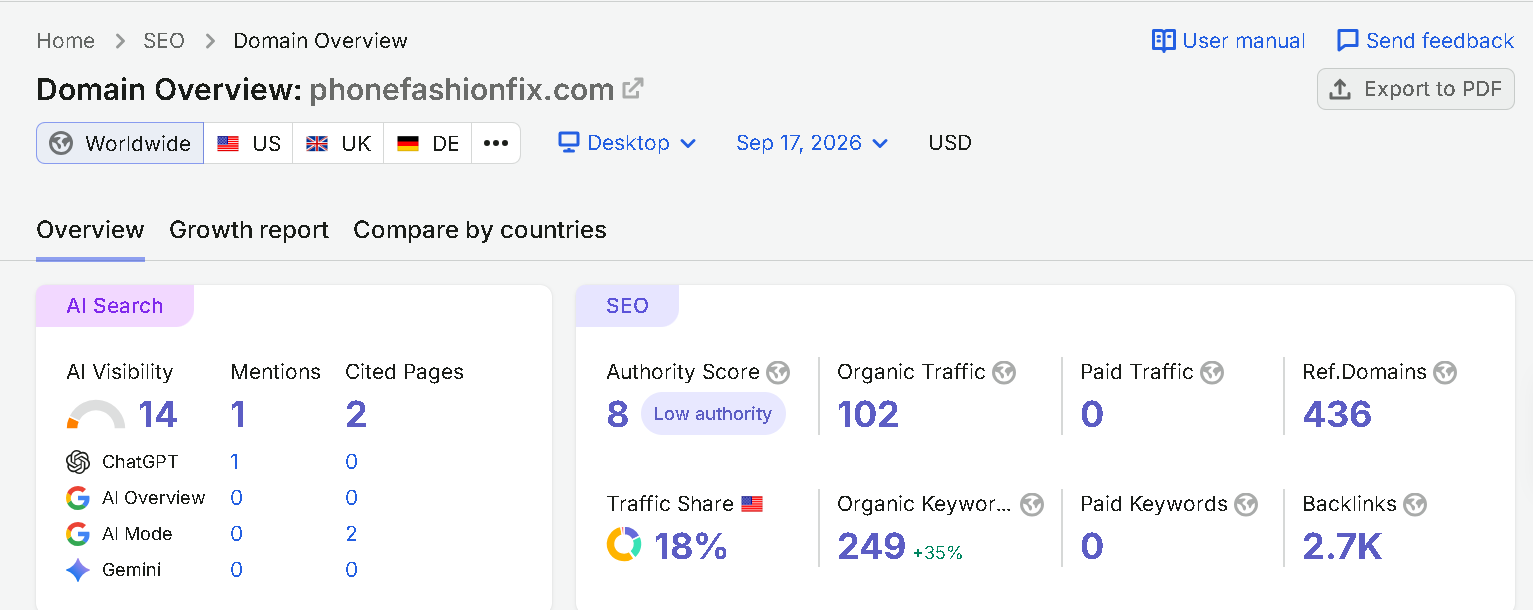Switch database to DE
The width and height of the screenshot is (1533, 610).
(x=428, y=143)
